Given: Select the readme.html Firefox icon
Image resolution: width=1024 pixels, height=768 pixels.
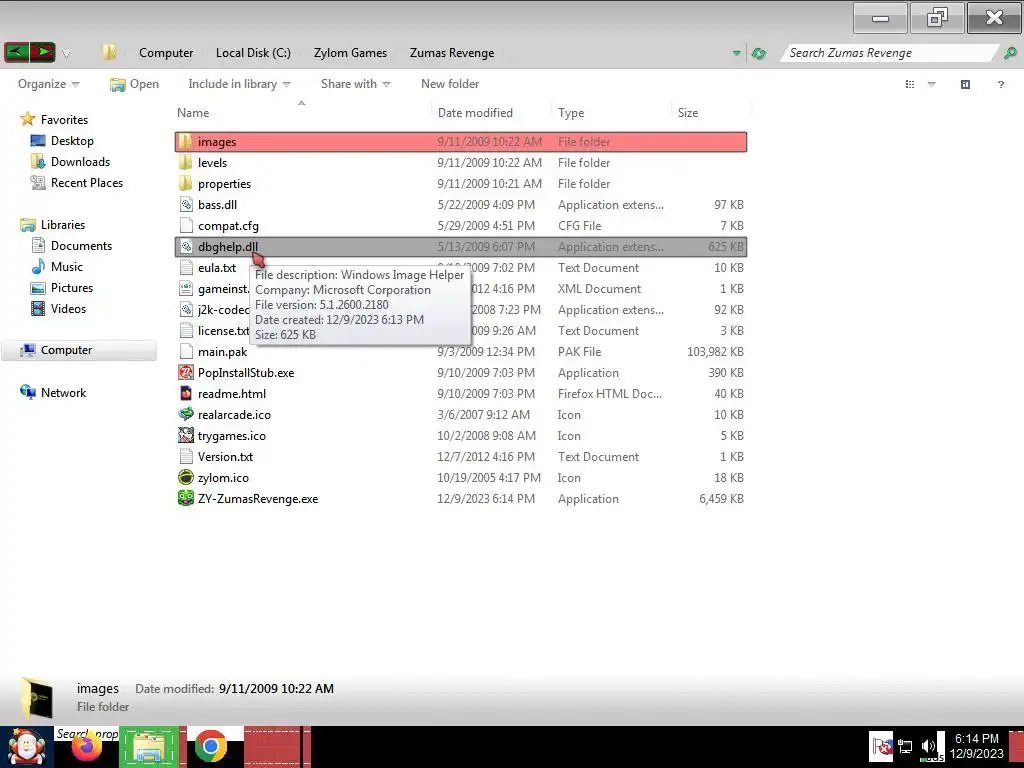Looking at the screenshot, I should [186, 393].
